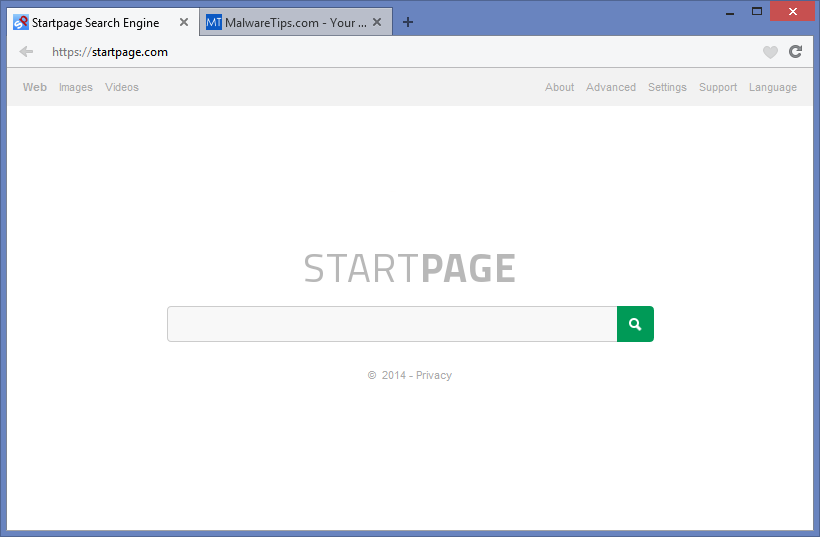820x537 pixels.
Task: Click the Startpage tab favicon
Action: [21, 22]
